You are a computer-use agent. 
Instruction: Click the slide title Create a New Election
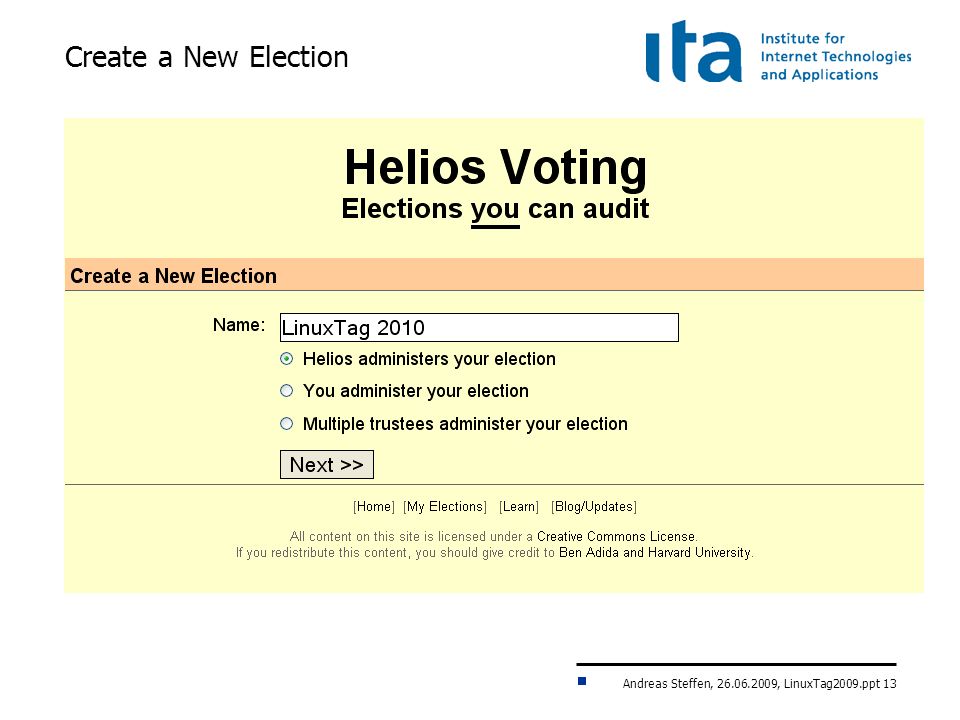[206, 57]
